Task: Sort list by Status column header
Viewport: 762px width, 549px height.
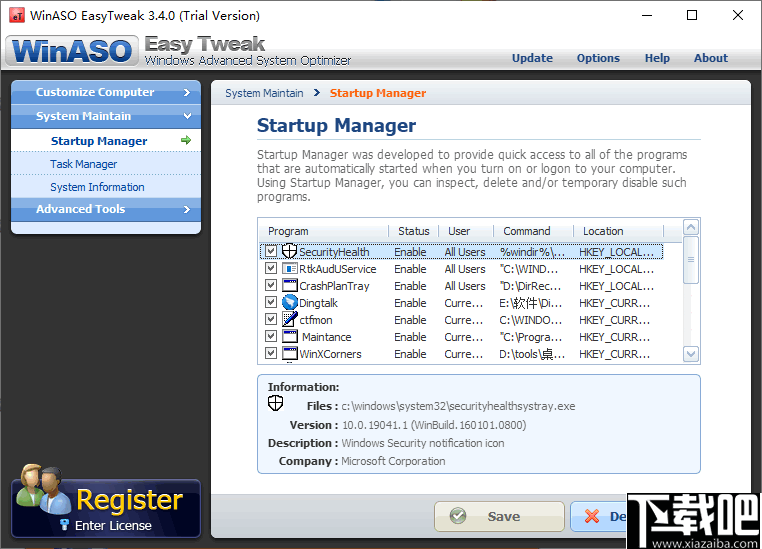Action: tap(414, 231)
